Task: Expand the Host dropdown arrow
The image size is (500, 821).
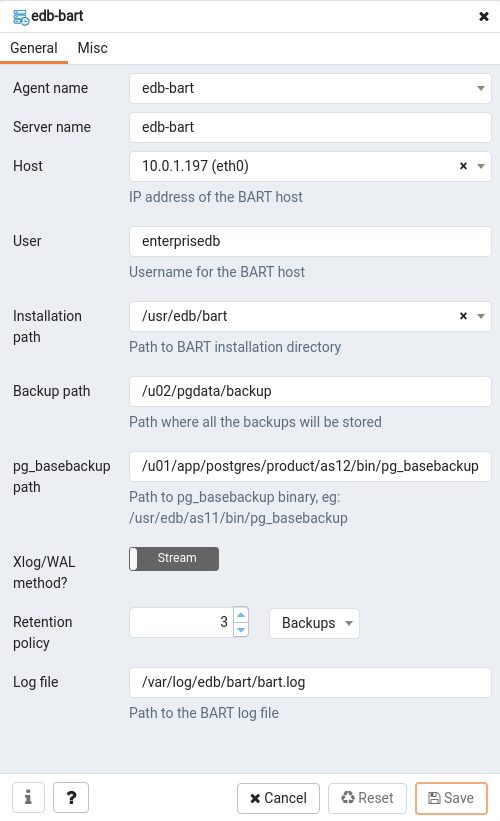Action: pyautogui.click(x=481, y=166)
